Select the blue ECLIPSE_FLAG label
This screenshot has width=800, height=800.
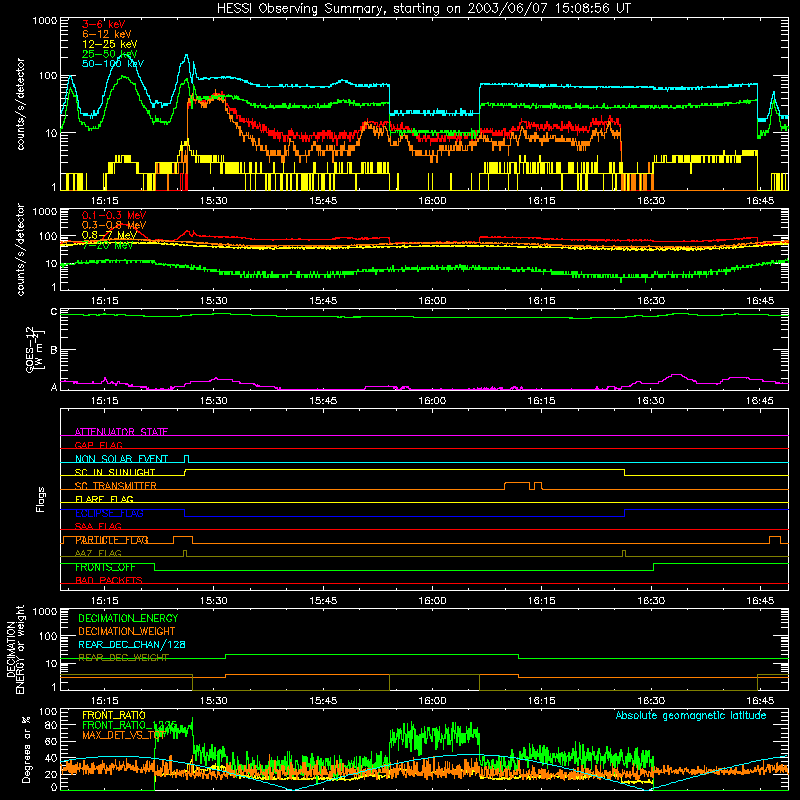tap(109, 513)
